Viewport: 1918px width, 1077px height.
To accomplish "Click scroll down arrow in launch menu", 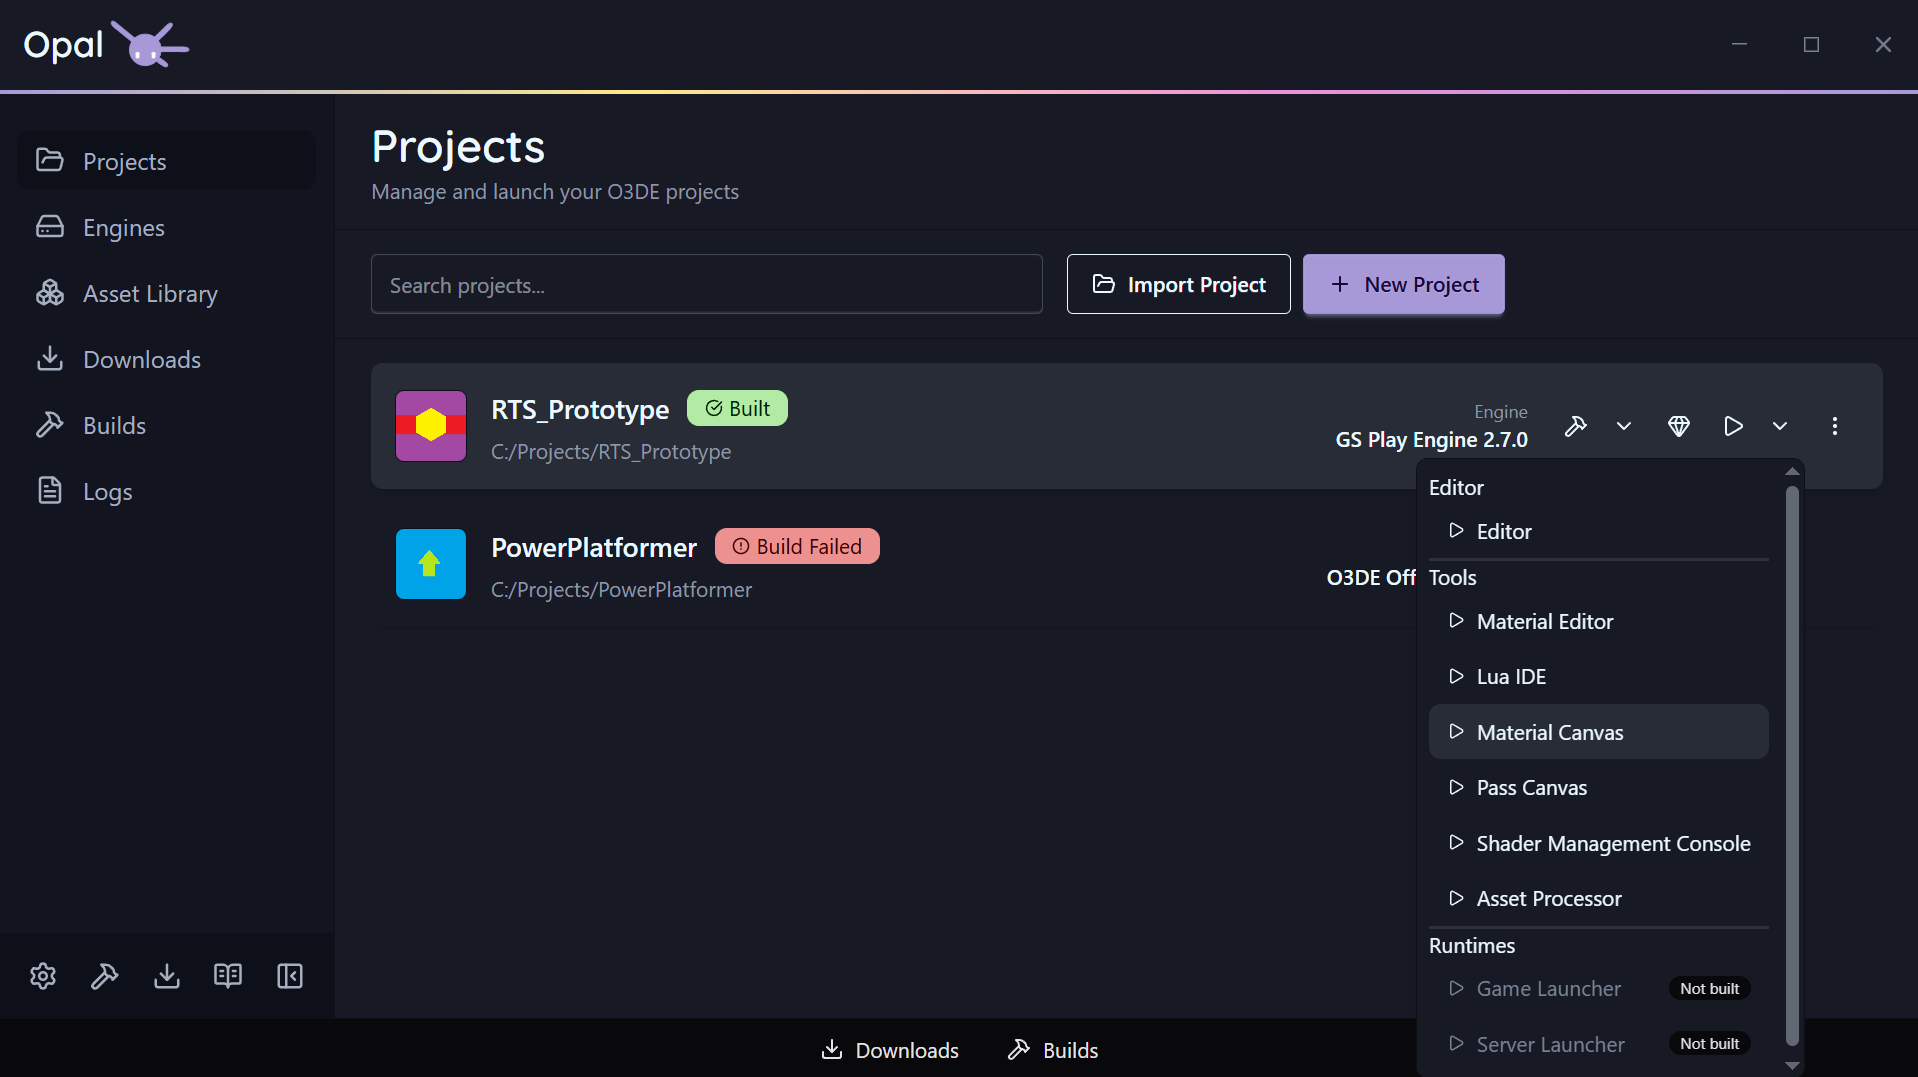I will click(x=1792, y=1066).
